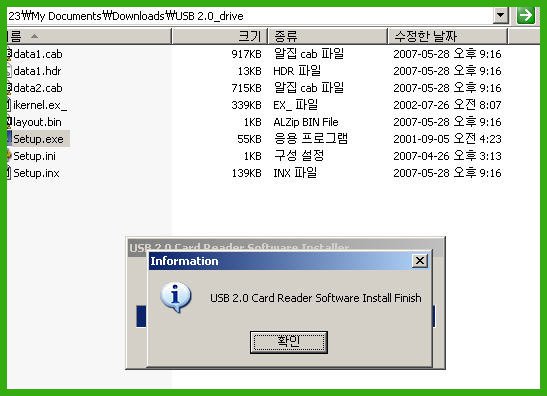547x396 pixels.
Task: Click the USB 2.0 Card Reader Installer title bar
Action: click(x=285, y=244)
